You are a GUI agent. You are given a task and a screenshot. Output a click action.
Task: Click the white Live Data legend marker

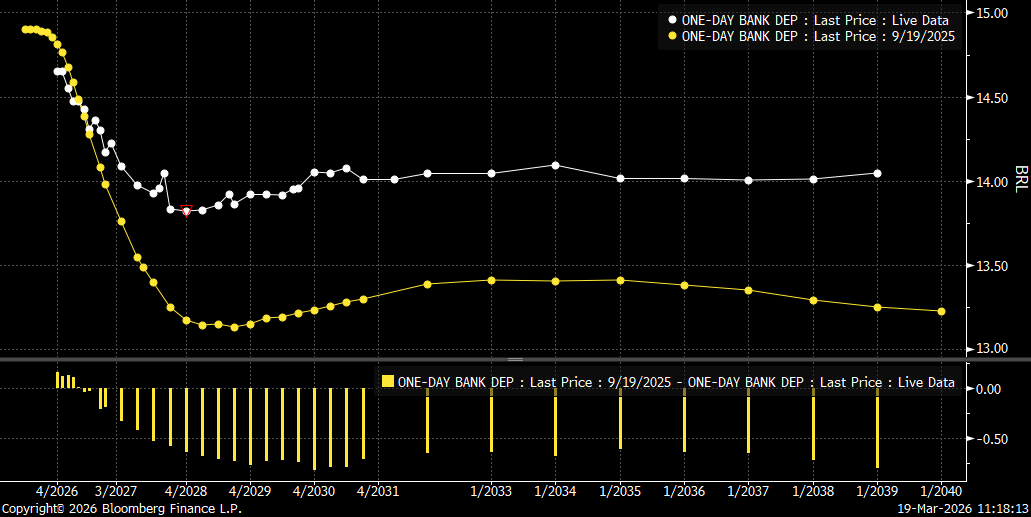(672, 20)
